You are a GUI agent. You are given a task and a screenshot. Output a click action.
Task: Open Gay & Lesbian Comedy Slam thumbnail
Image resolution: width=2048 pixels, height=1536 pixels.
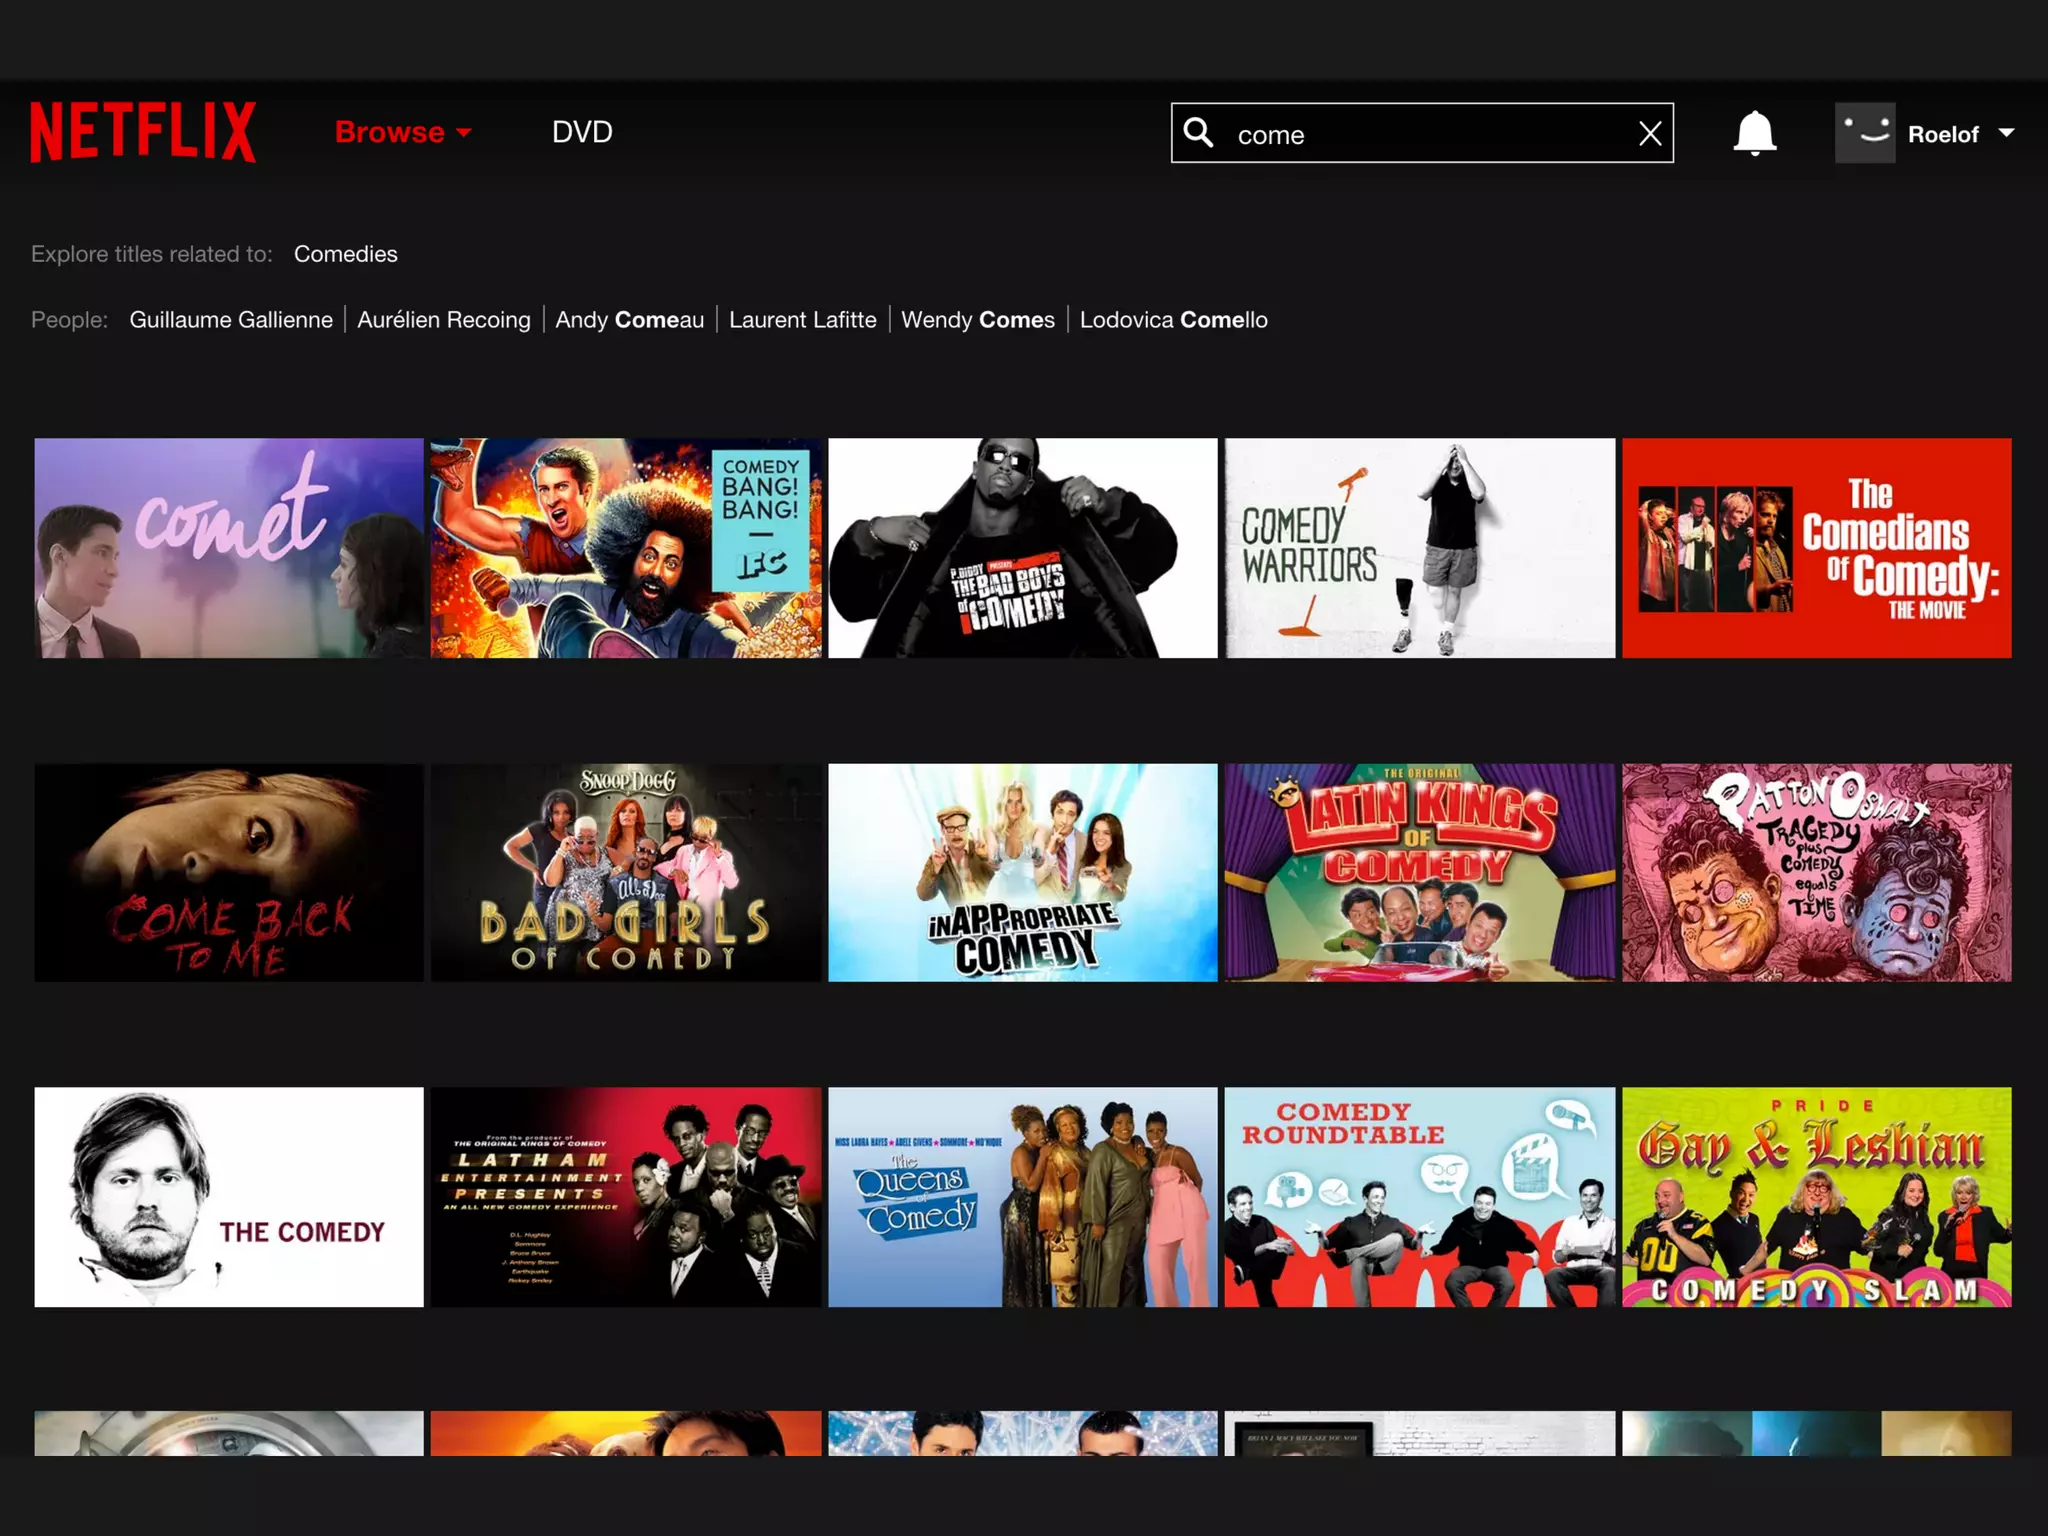pyautogui.click(x=1816, y=1197)
